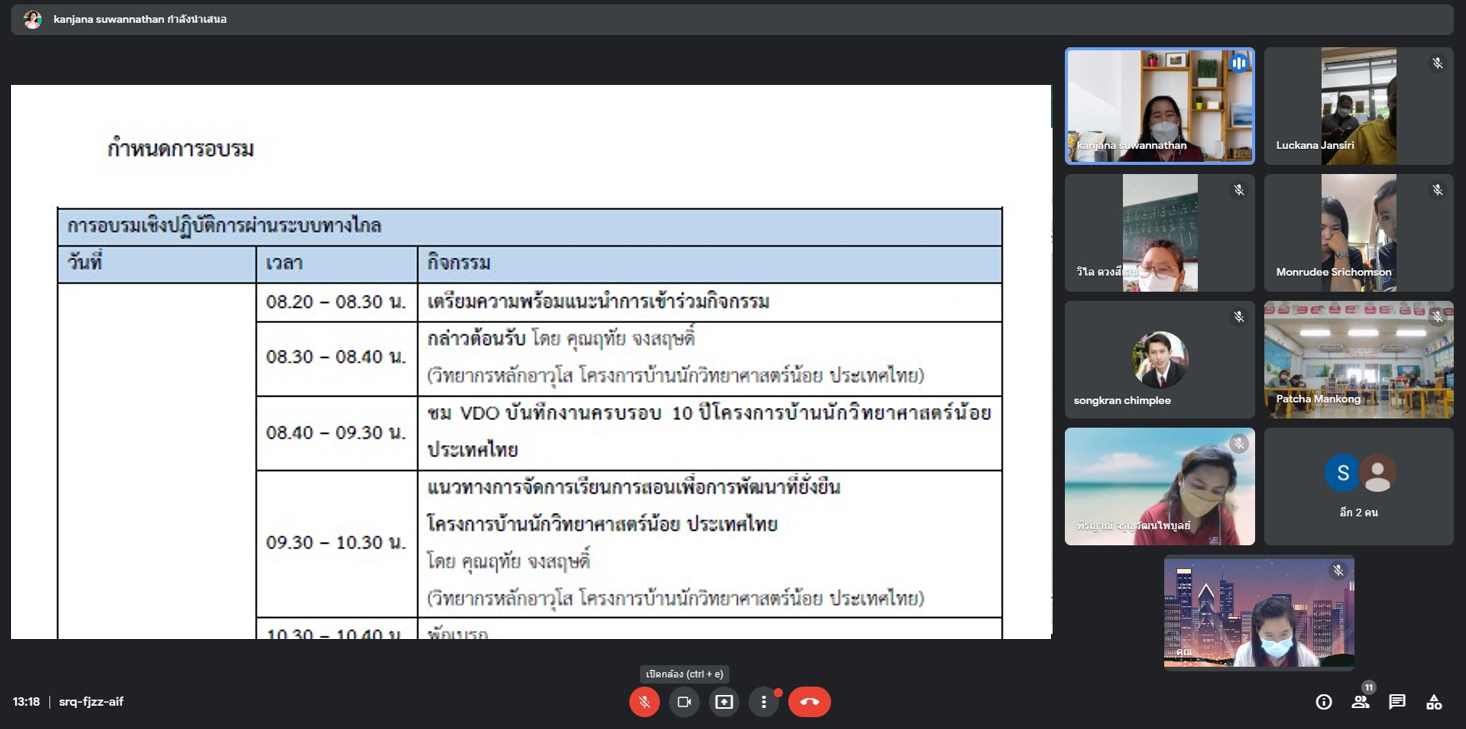Viewport: 1466px width, 729px height.
Task: Start presenting your screen
Action: (724, 702)
